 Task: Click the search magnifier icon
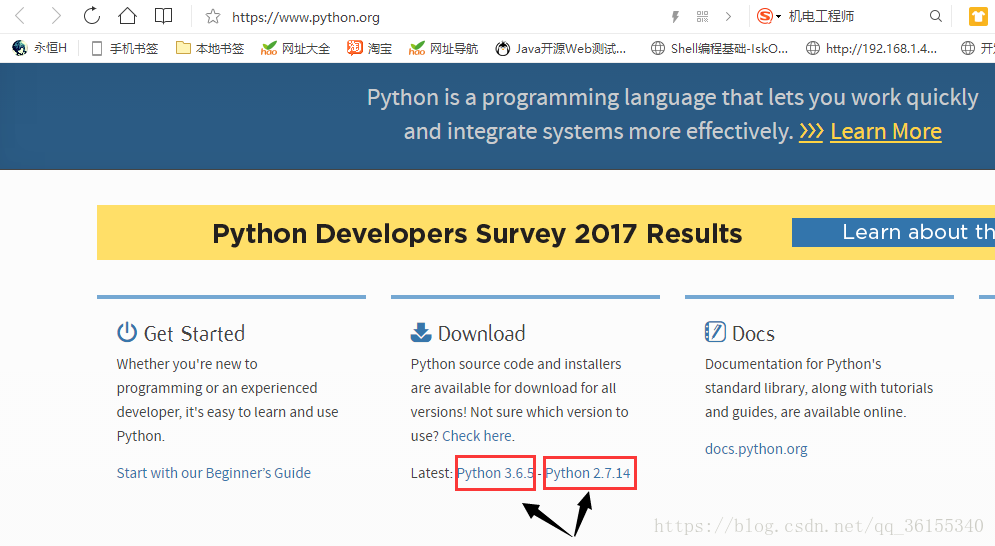pos(935,17)
